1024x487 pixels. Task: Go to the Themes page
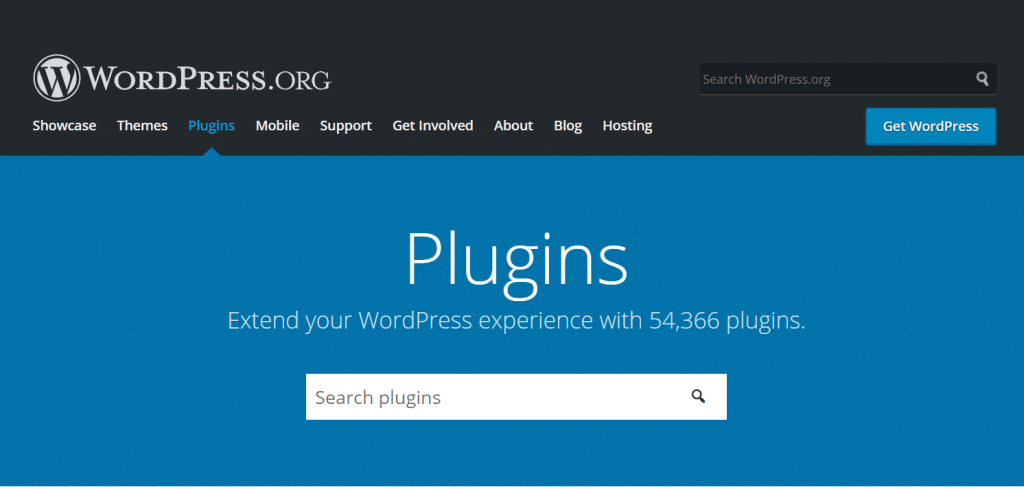[x=142, y=125]
